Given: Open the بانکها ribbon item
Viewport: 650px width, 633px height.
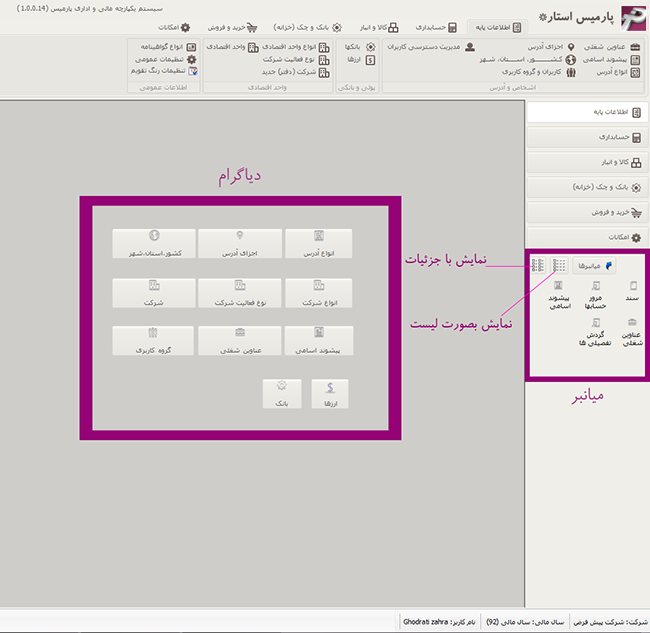Looking at the screenshot, I should (360, 47).
